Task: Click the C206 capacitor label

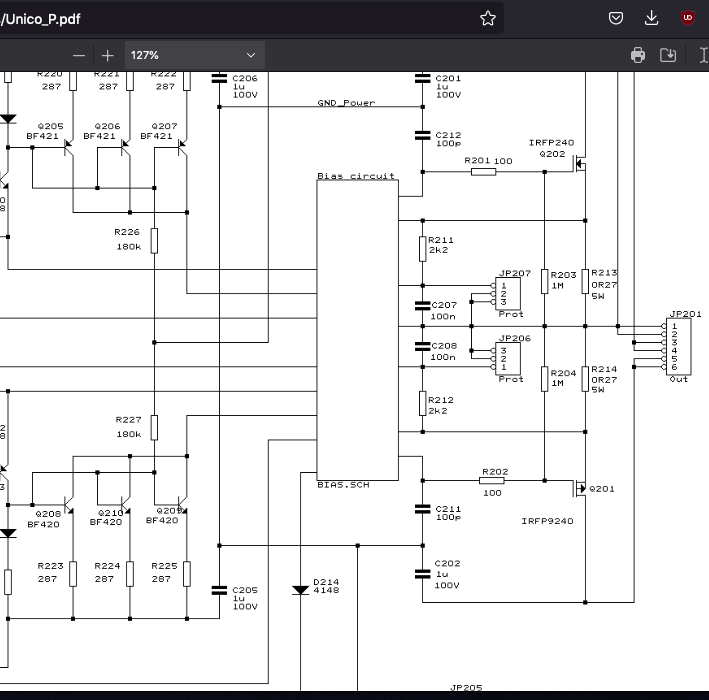Action: click(x=245, y=78)
